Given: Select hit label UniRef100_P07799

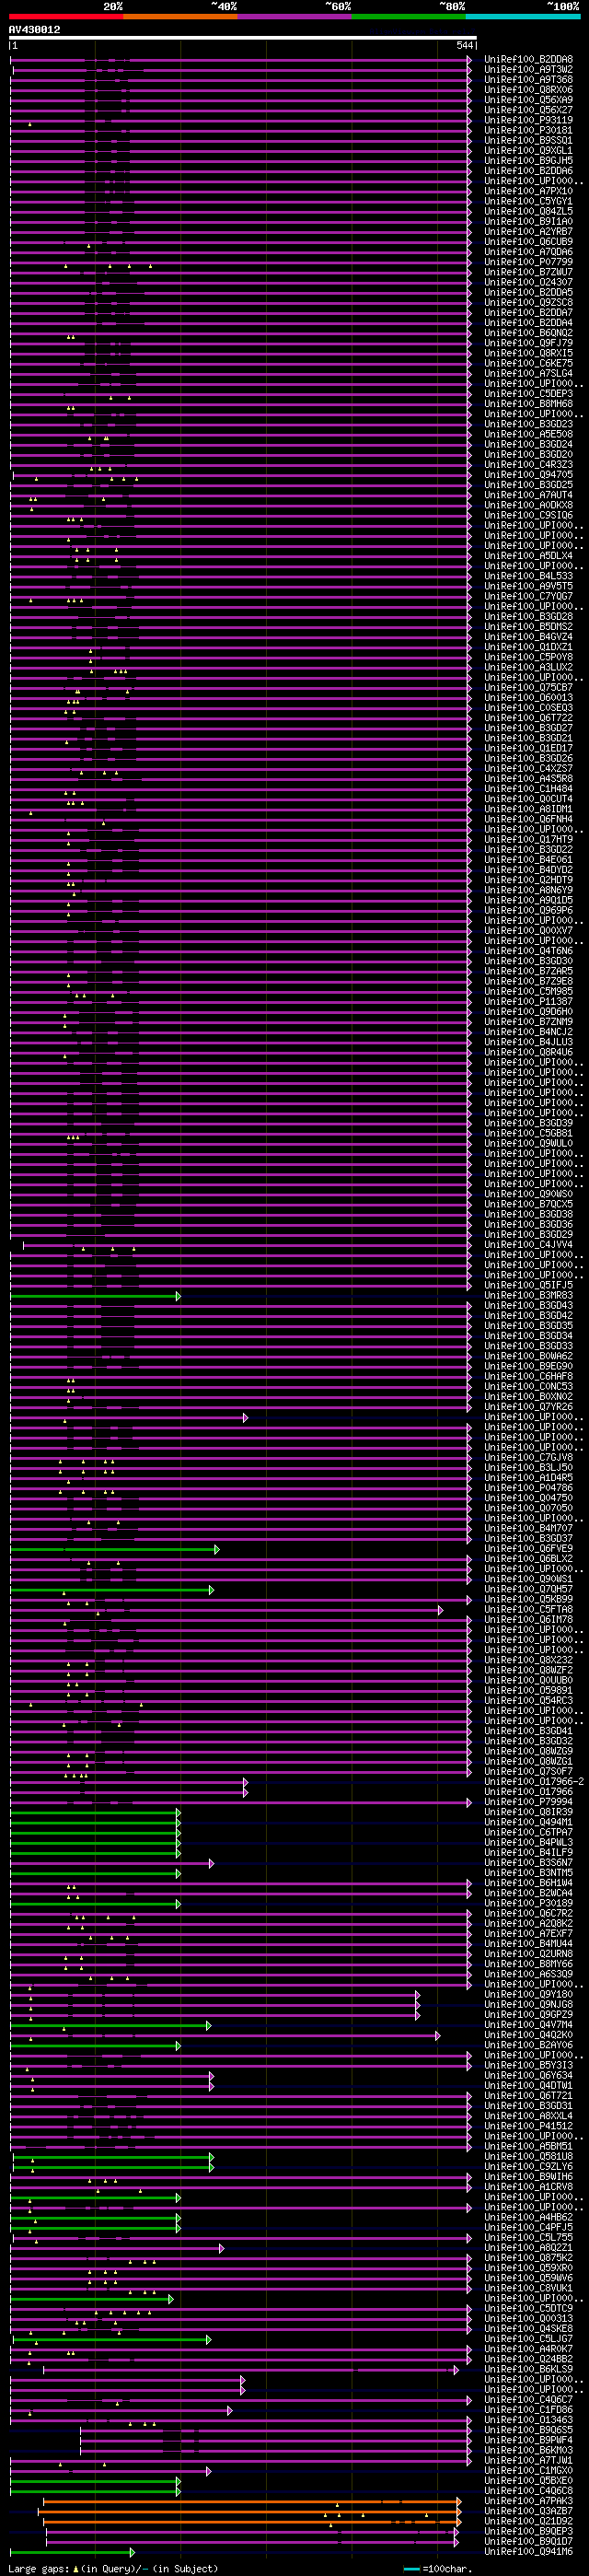Looking at the screenshot, I should point(528,262).
